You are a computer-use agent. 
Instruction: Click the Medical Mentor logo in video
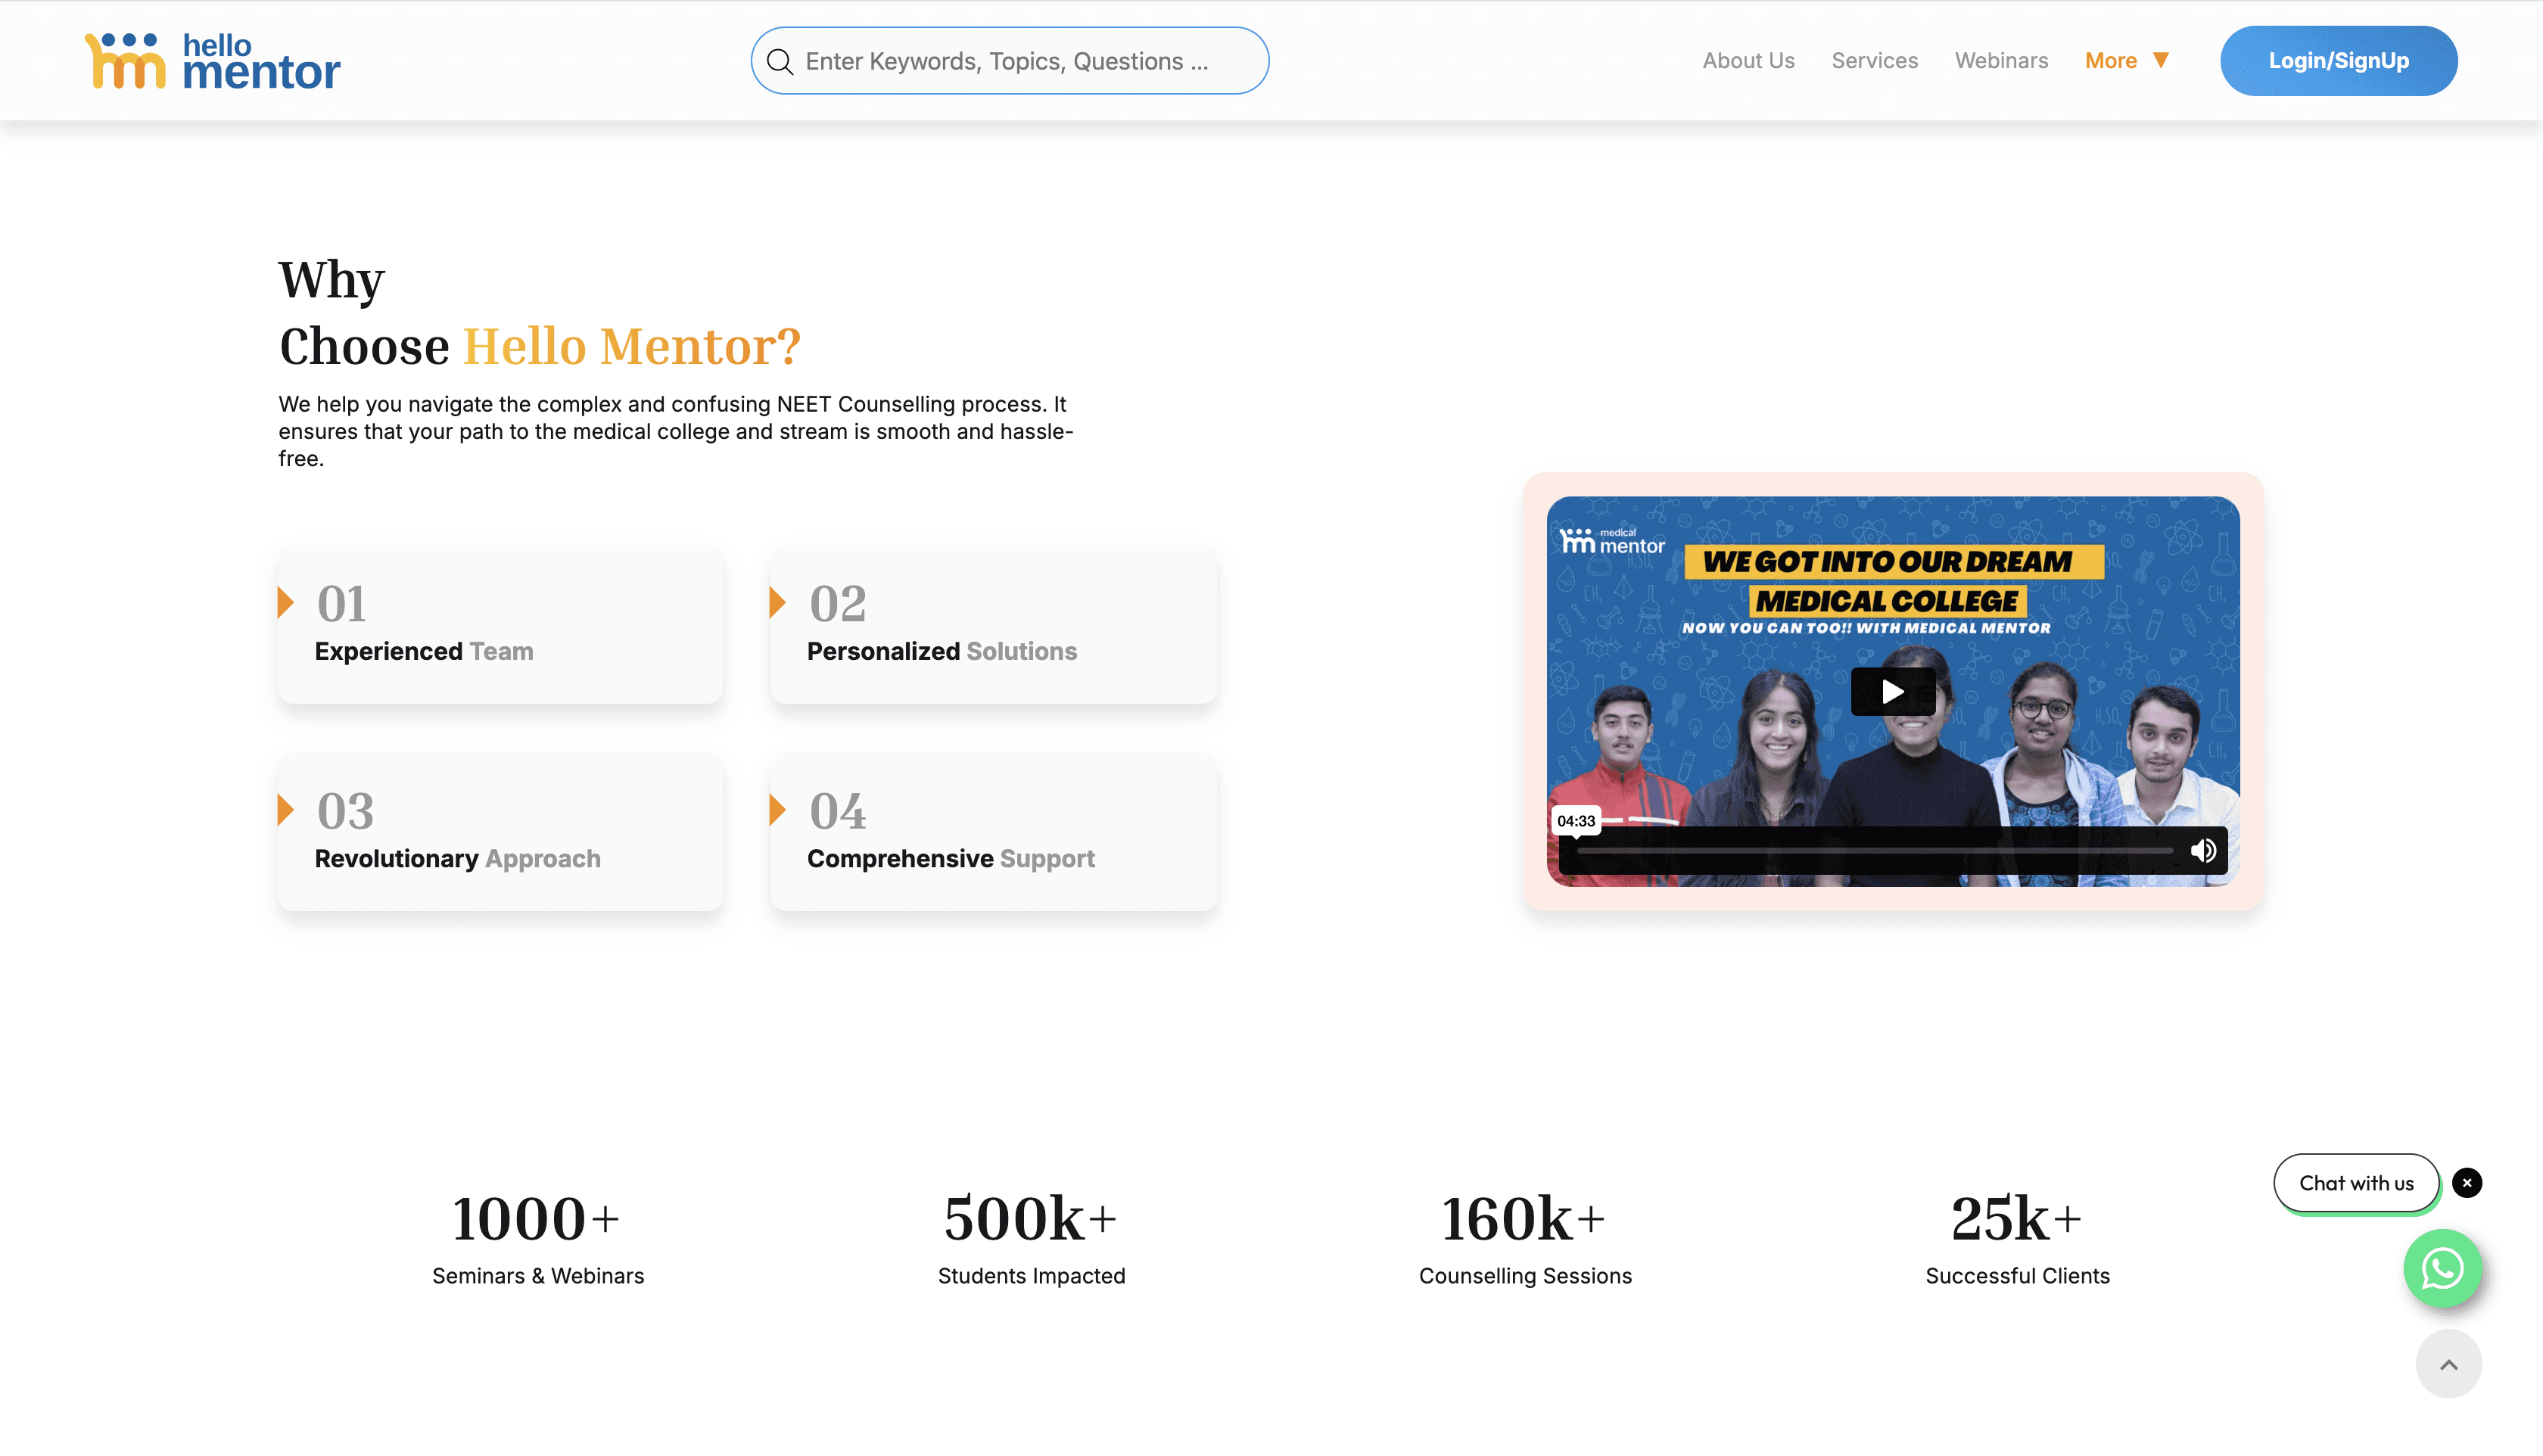pyautogui.click(x=1612, y=541)
